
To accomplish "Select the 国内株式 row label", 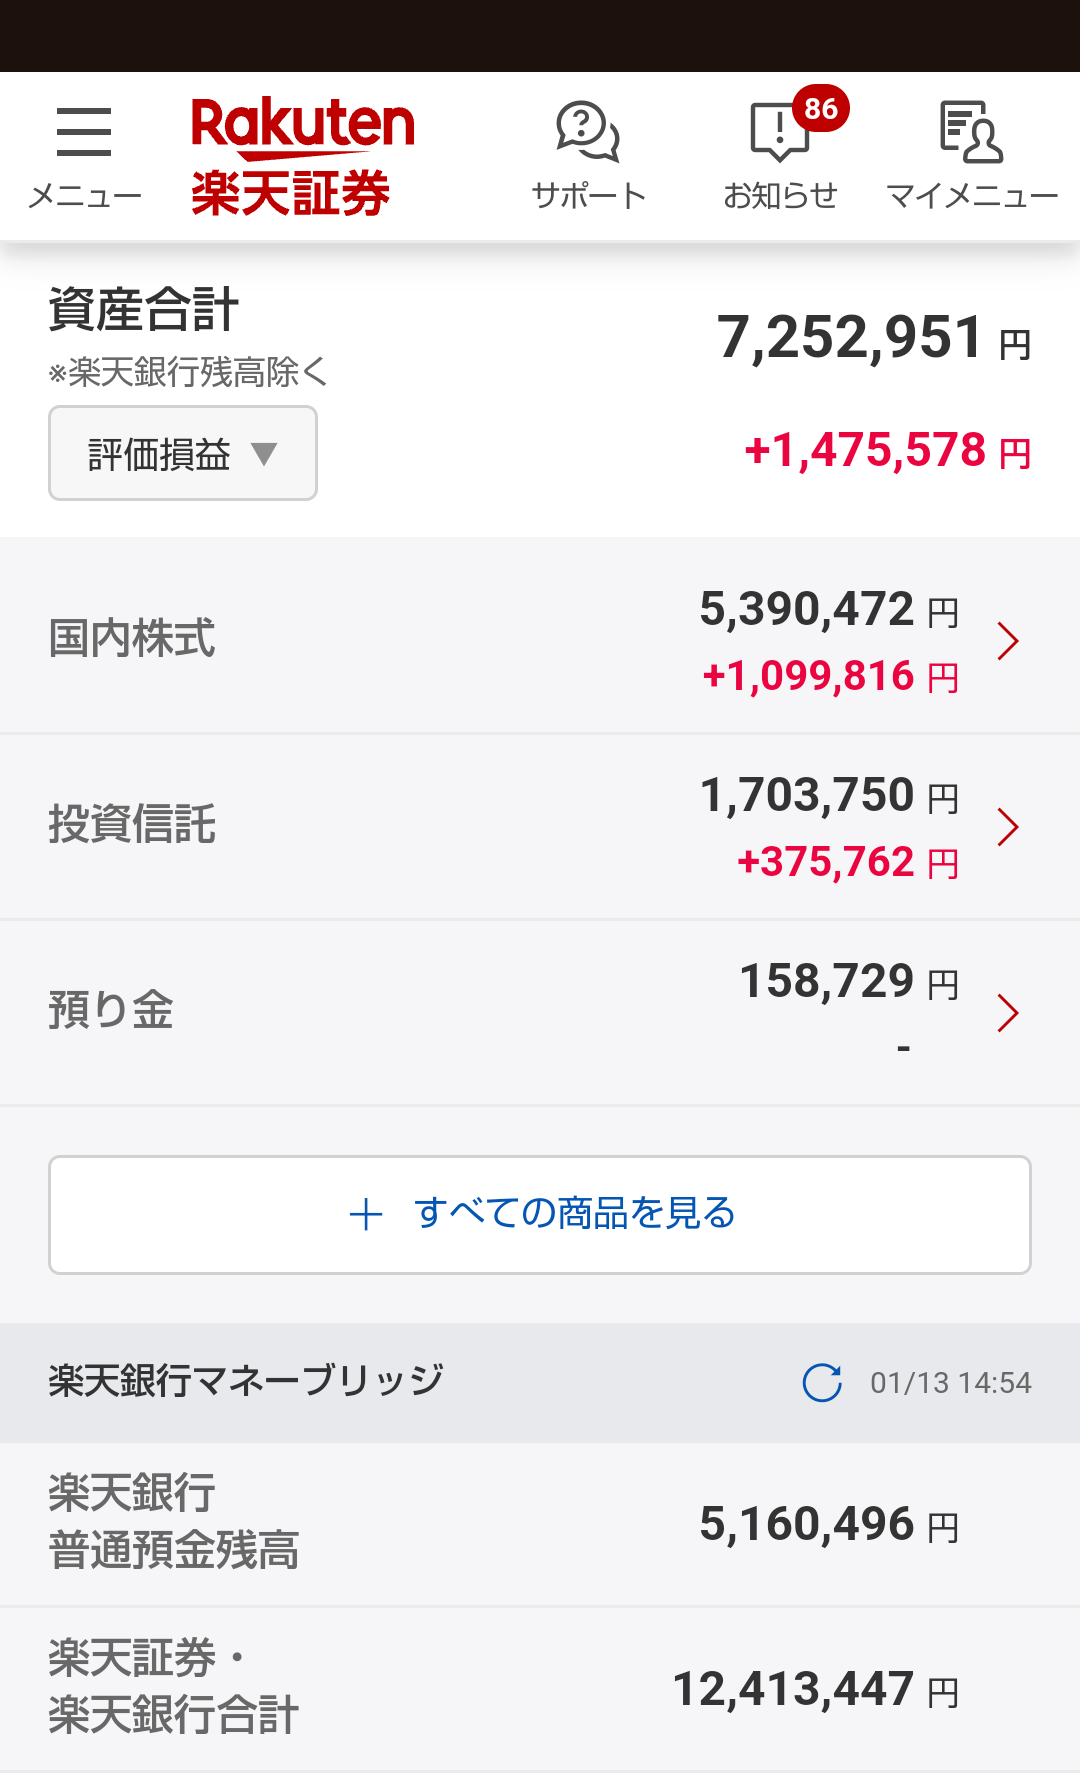I will pyautogui.click(x=132, y=638).
